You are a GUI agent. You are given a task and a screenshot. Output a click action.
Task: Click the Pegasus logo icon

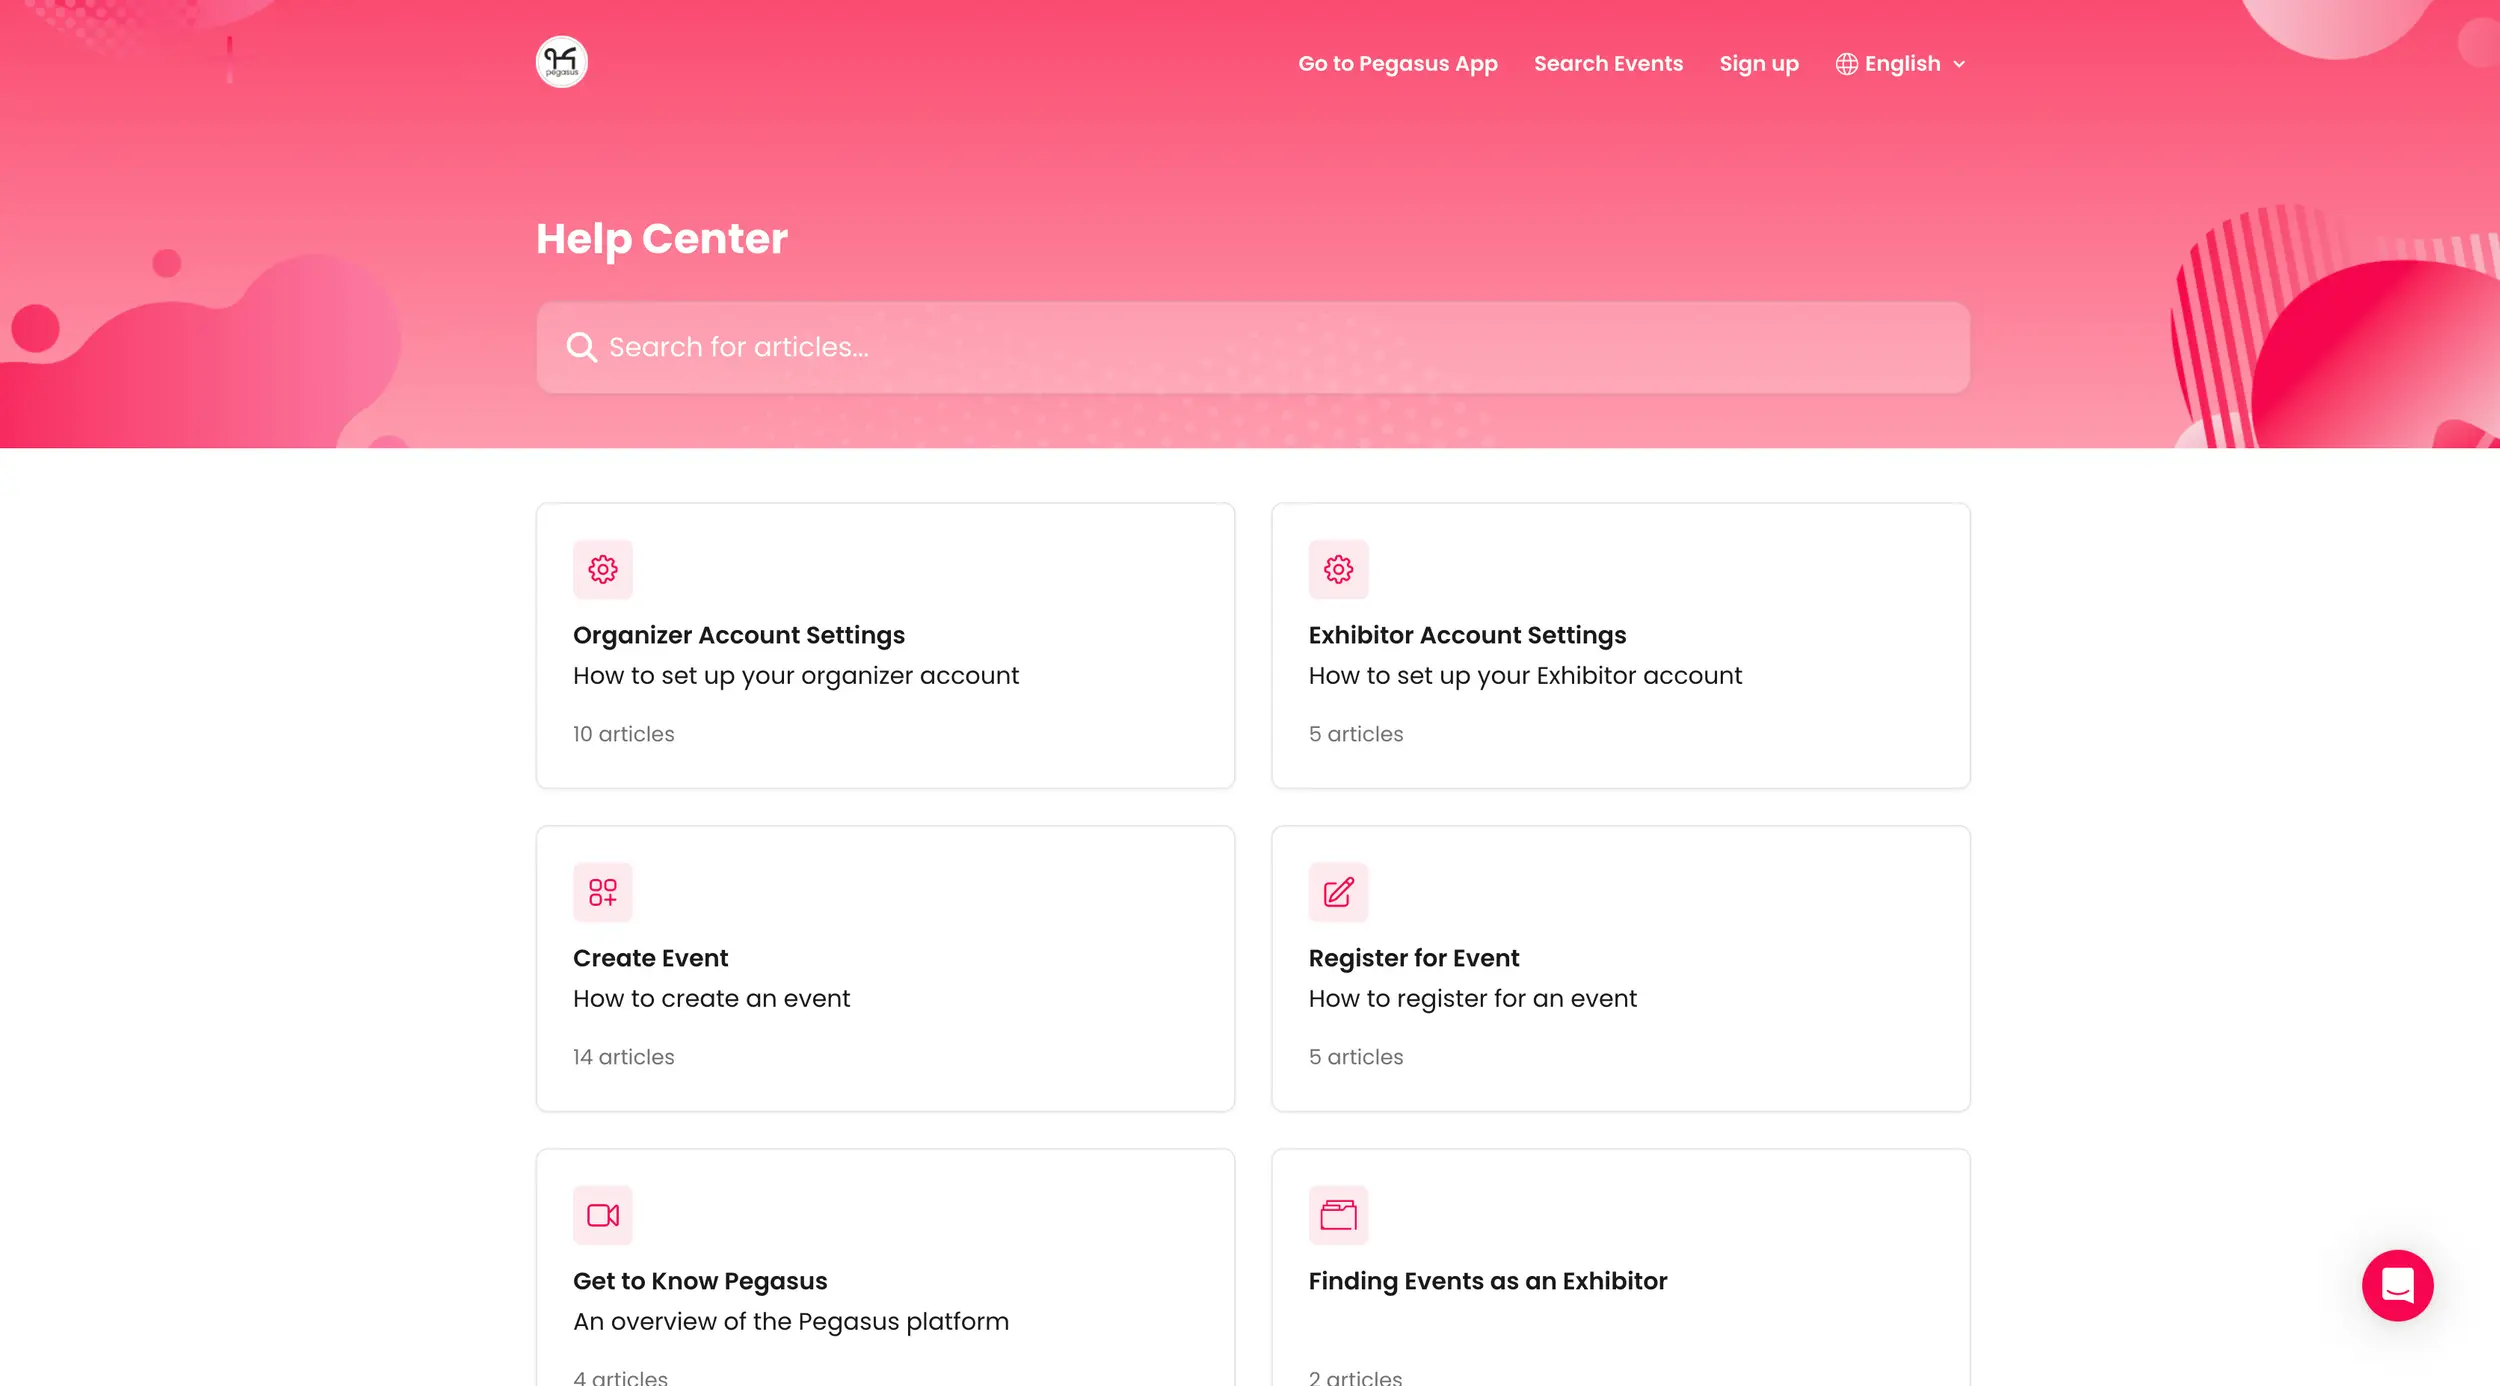coord(561,62)
